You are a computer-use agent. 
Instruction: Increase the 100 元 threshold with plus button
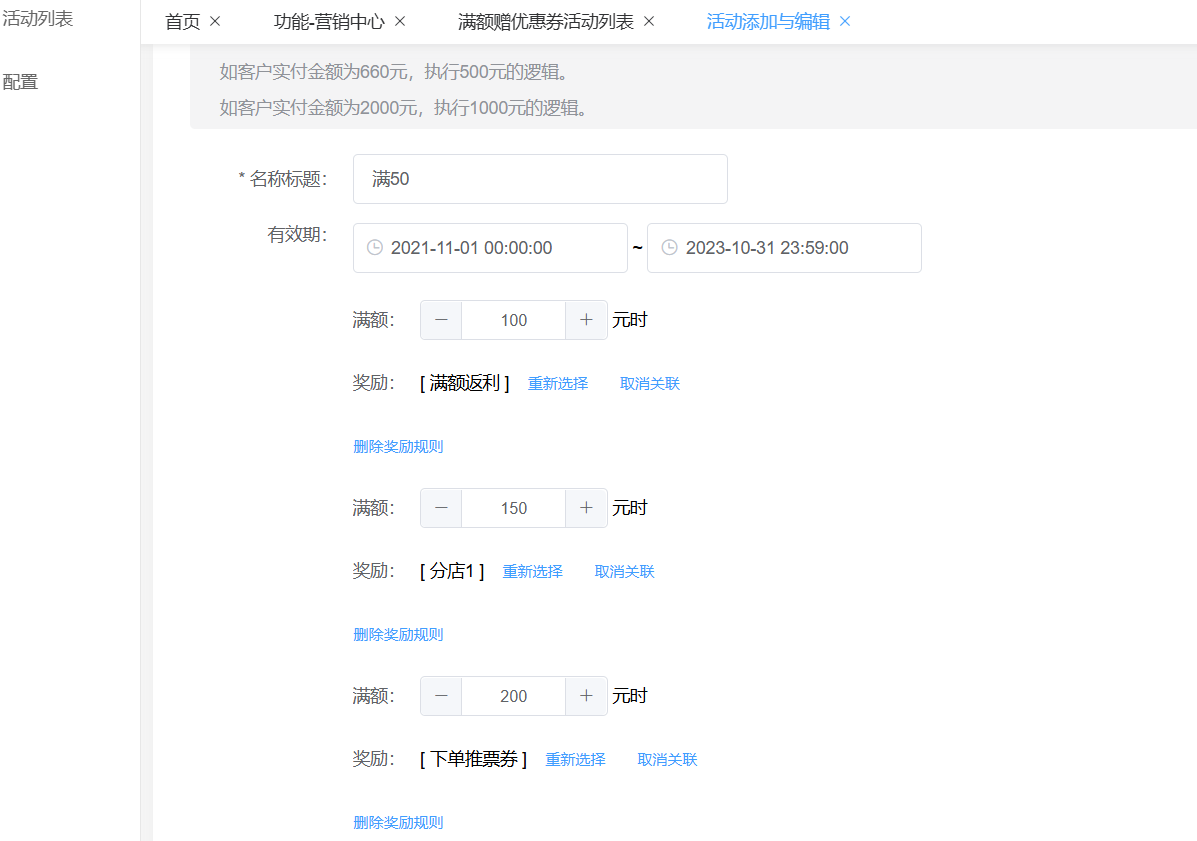pyautogui.click(x=586, y=320)
